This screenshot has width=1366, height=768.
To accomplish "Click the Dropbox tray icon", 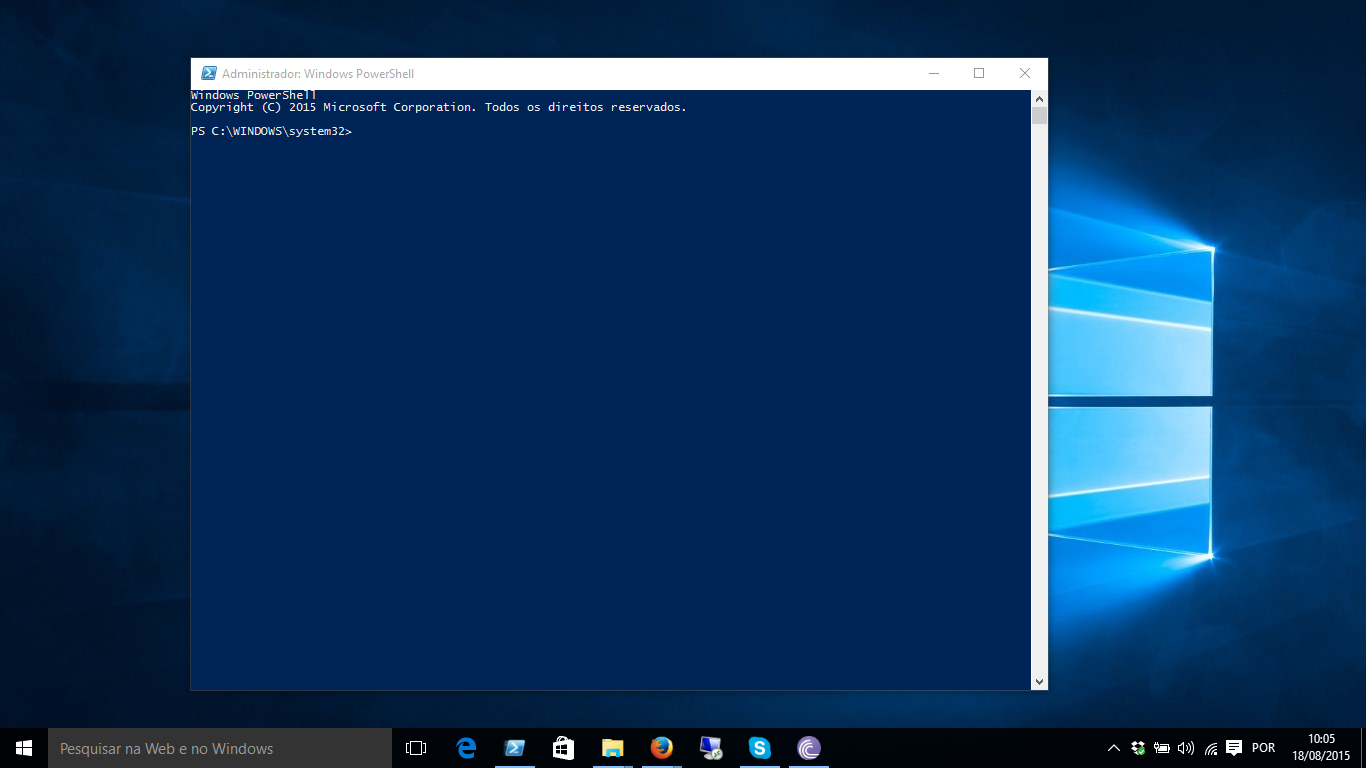I will (x=1138, y=748).
